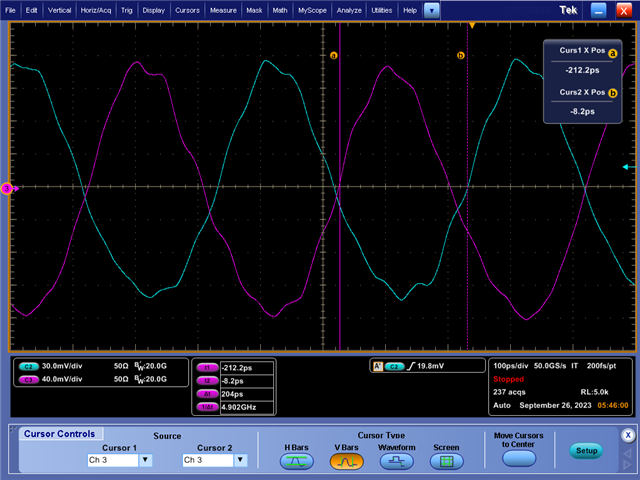Open the Horiz/Acq menu
This screenshot has width=640, height=480.
(x=97, y=10)
